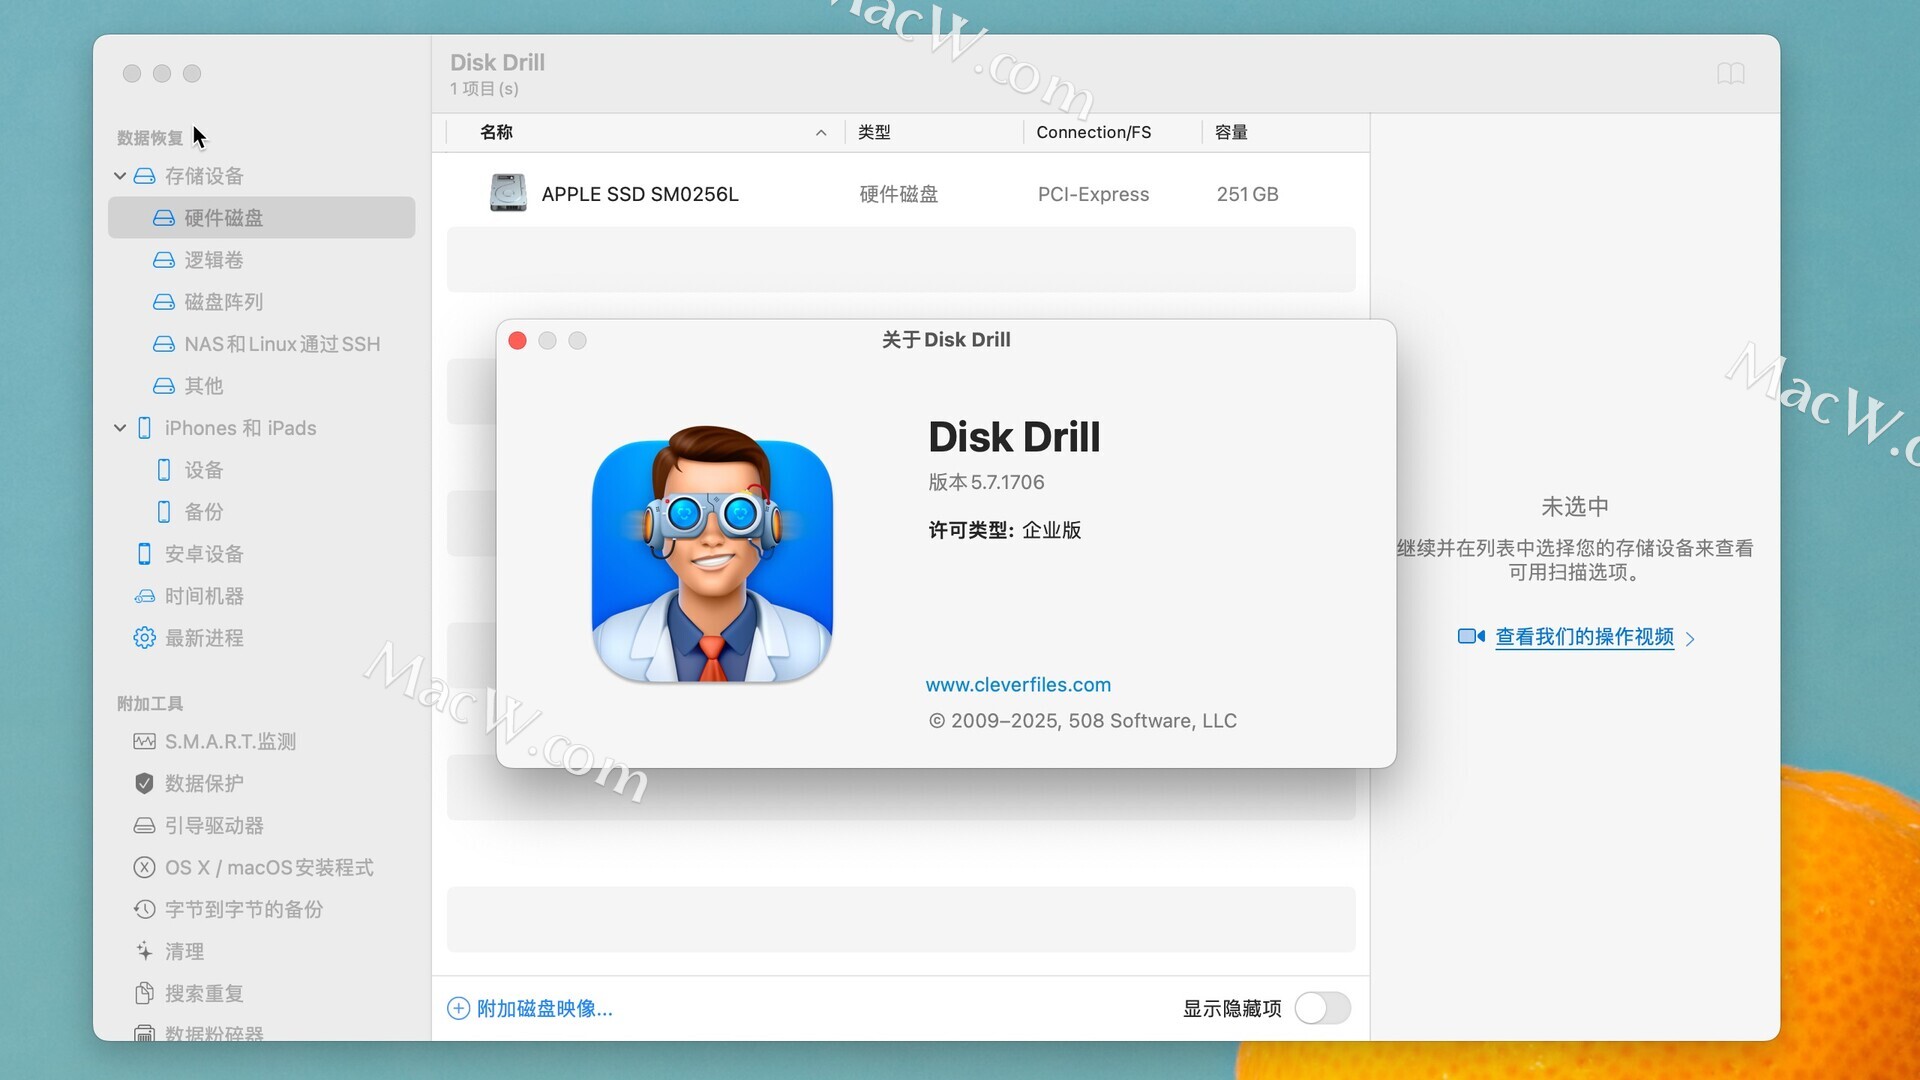Image resolution: width=1920 pixels, height=1080 pixels.
Task: Click the 数据粉碎器 shredder icon
Action: coord(144,1033)
